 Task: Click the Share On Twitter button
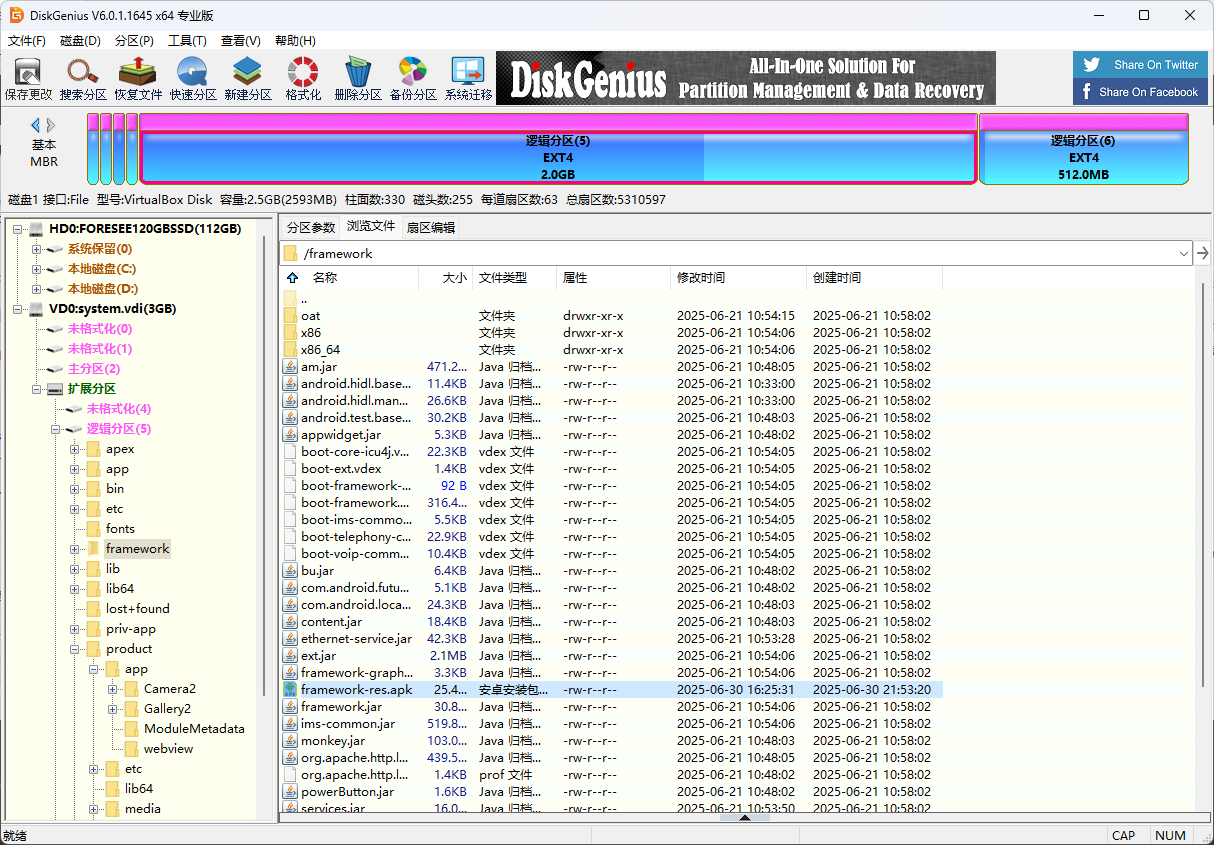(x=1140, y=64)
